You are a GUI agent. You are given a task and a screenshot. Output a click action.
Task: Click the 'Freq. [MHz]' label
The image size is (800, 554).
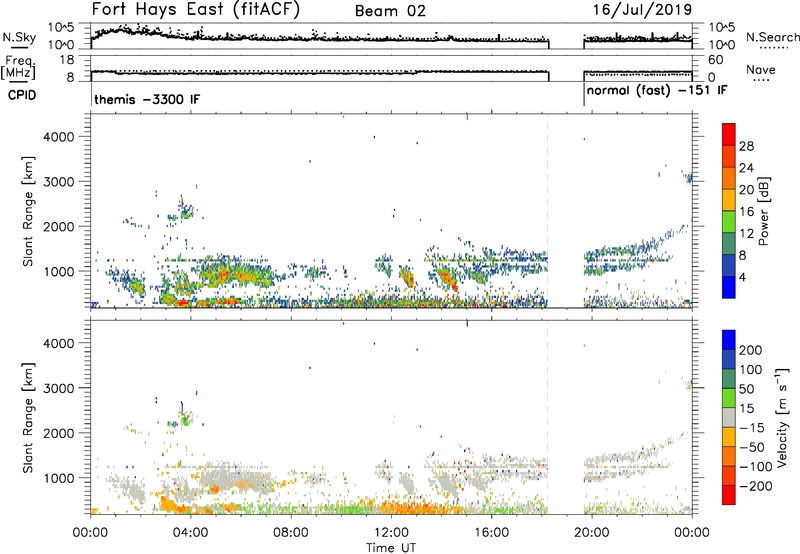pos(18,69)
